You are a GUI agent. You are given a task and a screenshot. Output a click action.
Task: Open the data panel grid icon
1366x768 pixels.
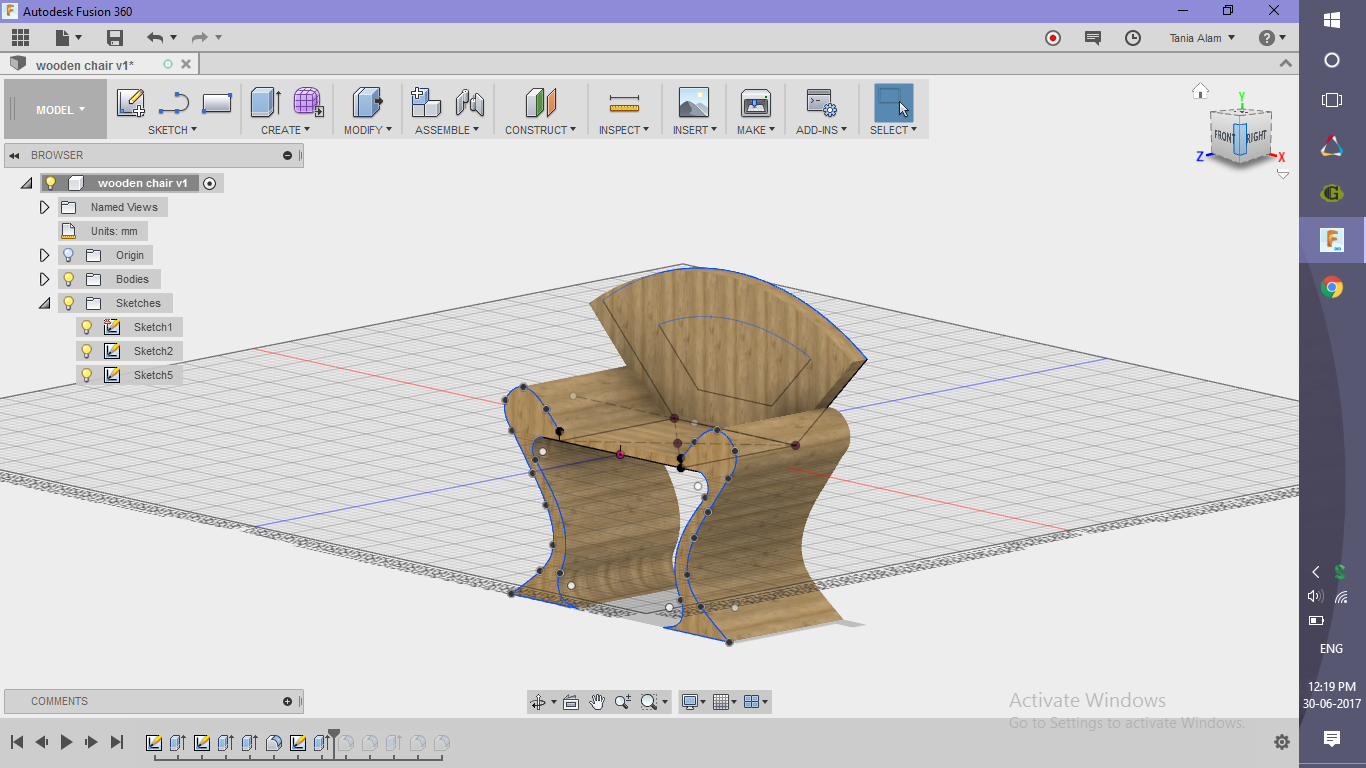tap(20, 38)
